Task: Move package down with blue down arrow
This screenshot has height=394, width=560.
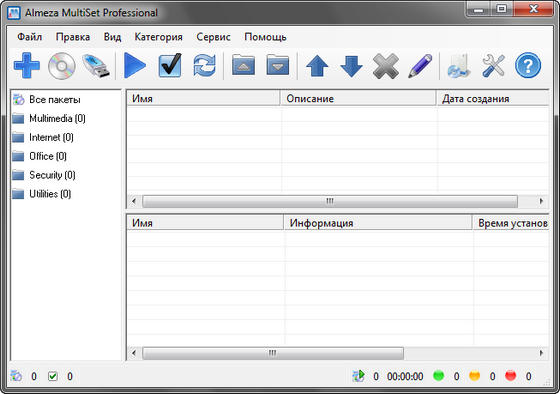Action: [351, 66]
